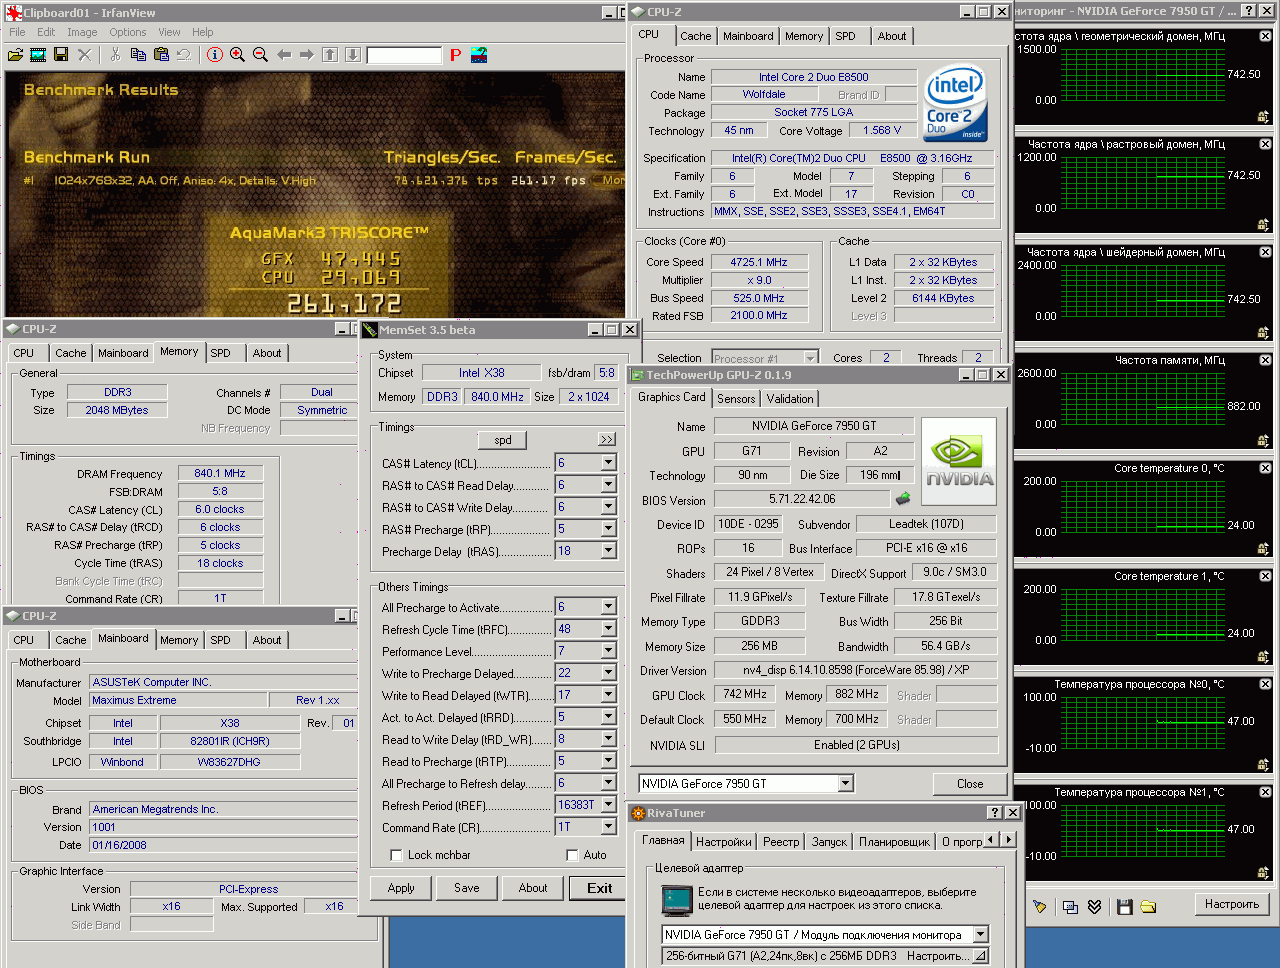1280x968 pixels.
Task: Click the About IrfanView landscape icon
Action: point(479,55)
